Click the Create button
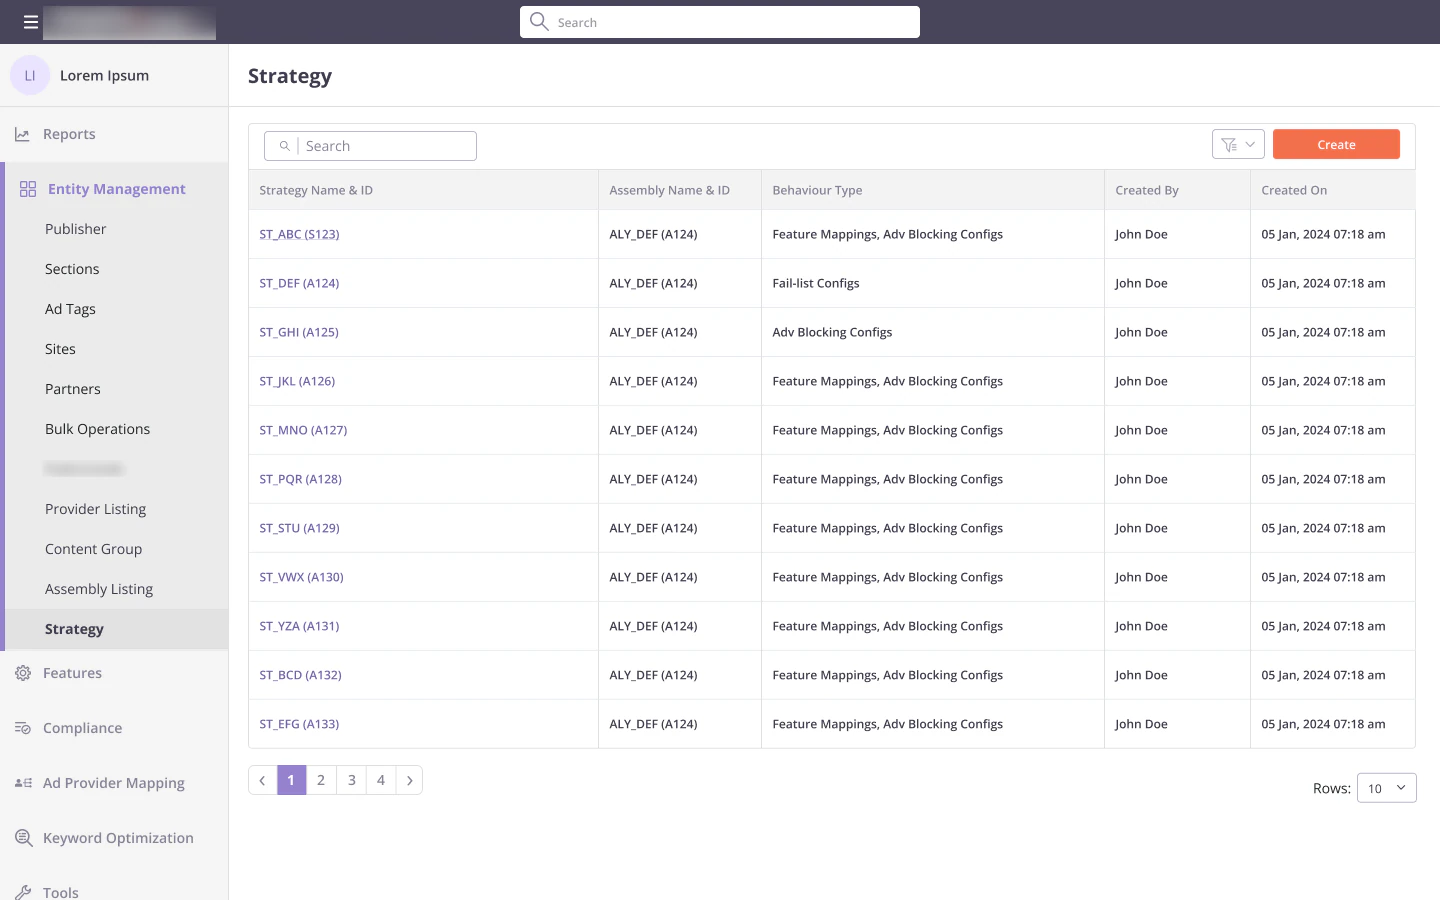This screenshot has height=900, width=1440. pyautogui.click(x=1336, y=144)
